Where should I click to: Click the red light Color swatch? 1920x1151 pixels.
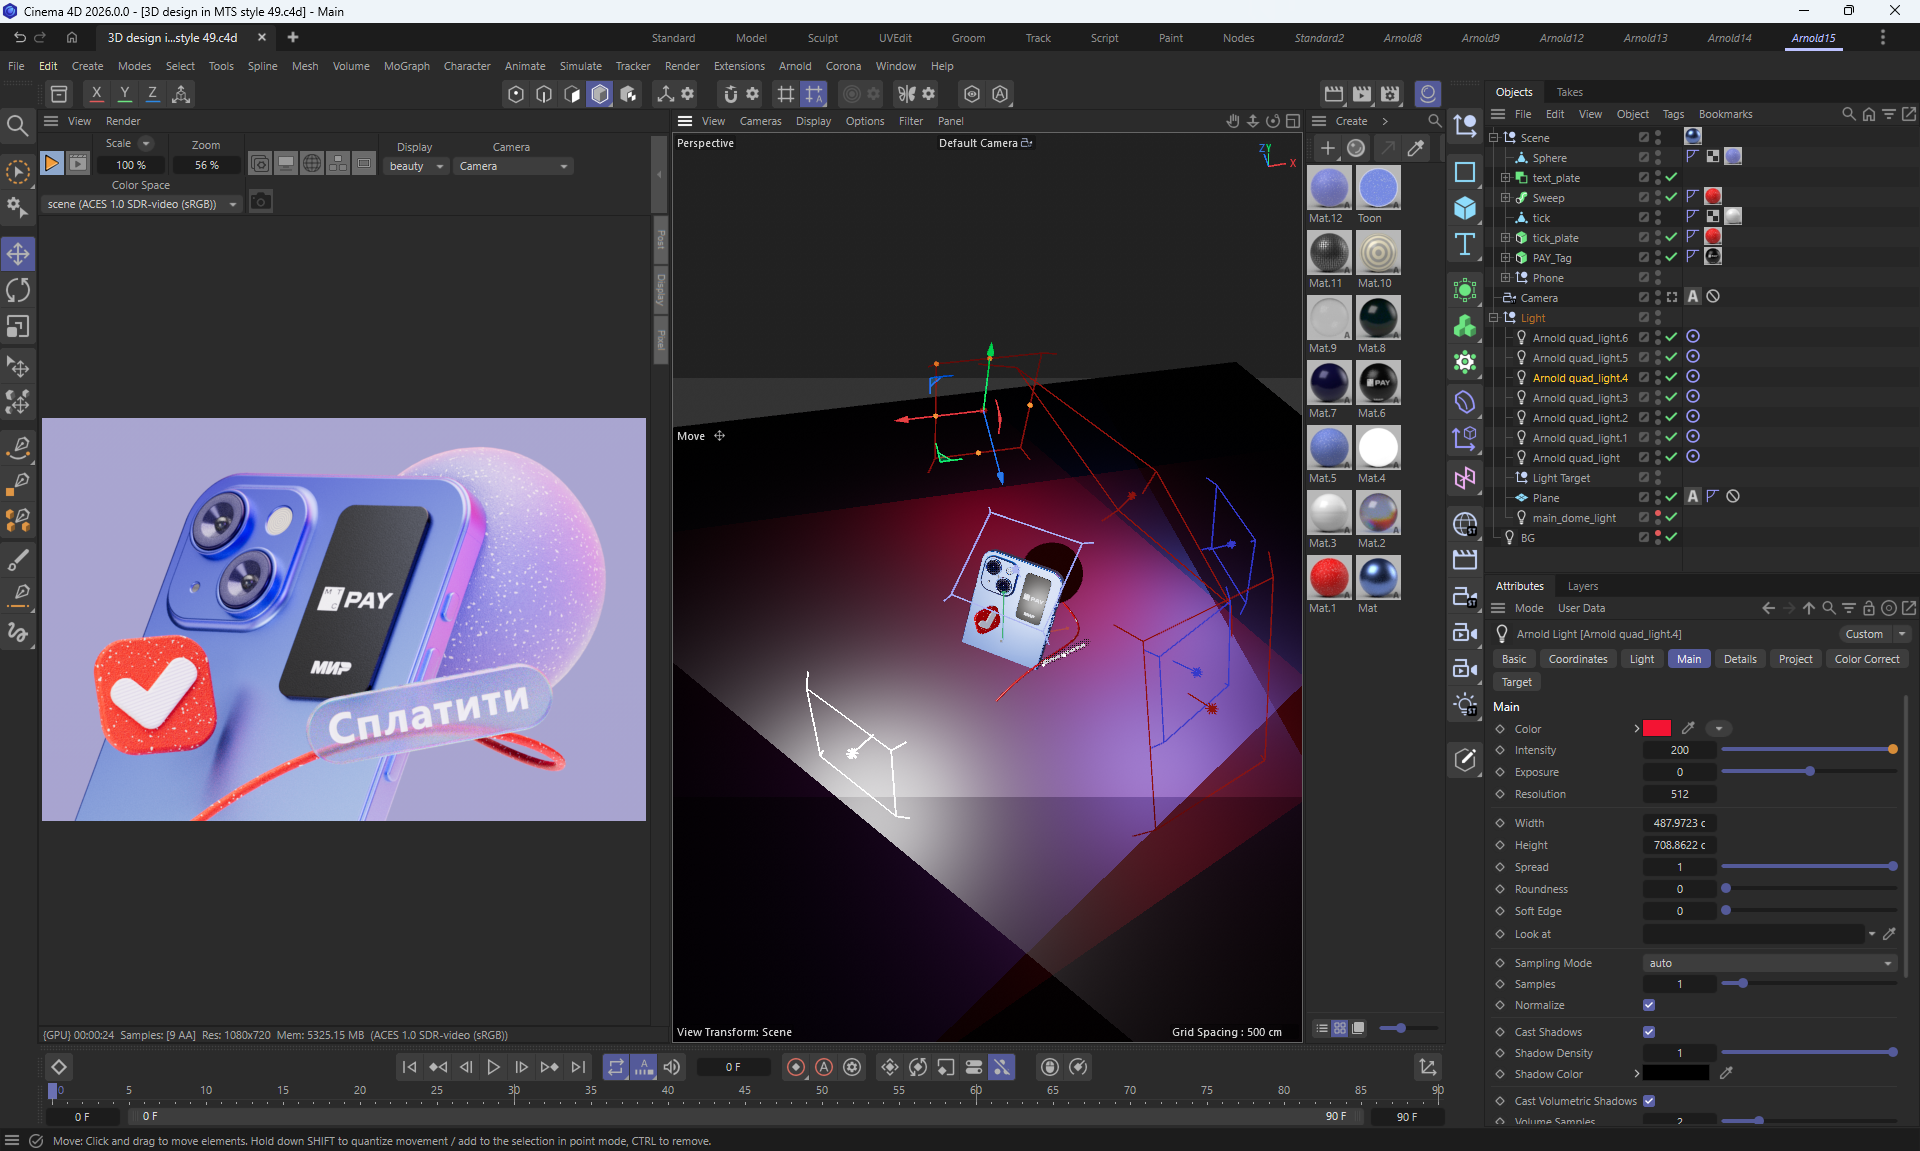1657,729
